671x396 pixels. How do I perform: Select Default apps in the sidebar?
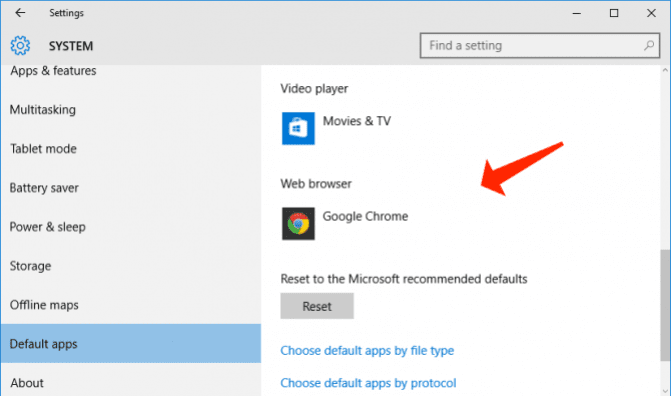(131, 343)
